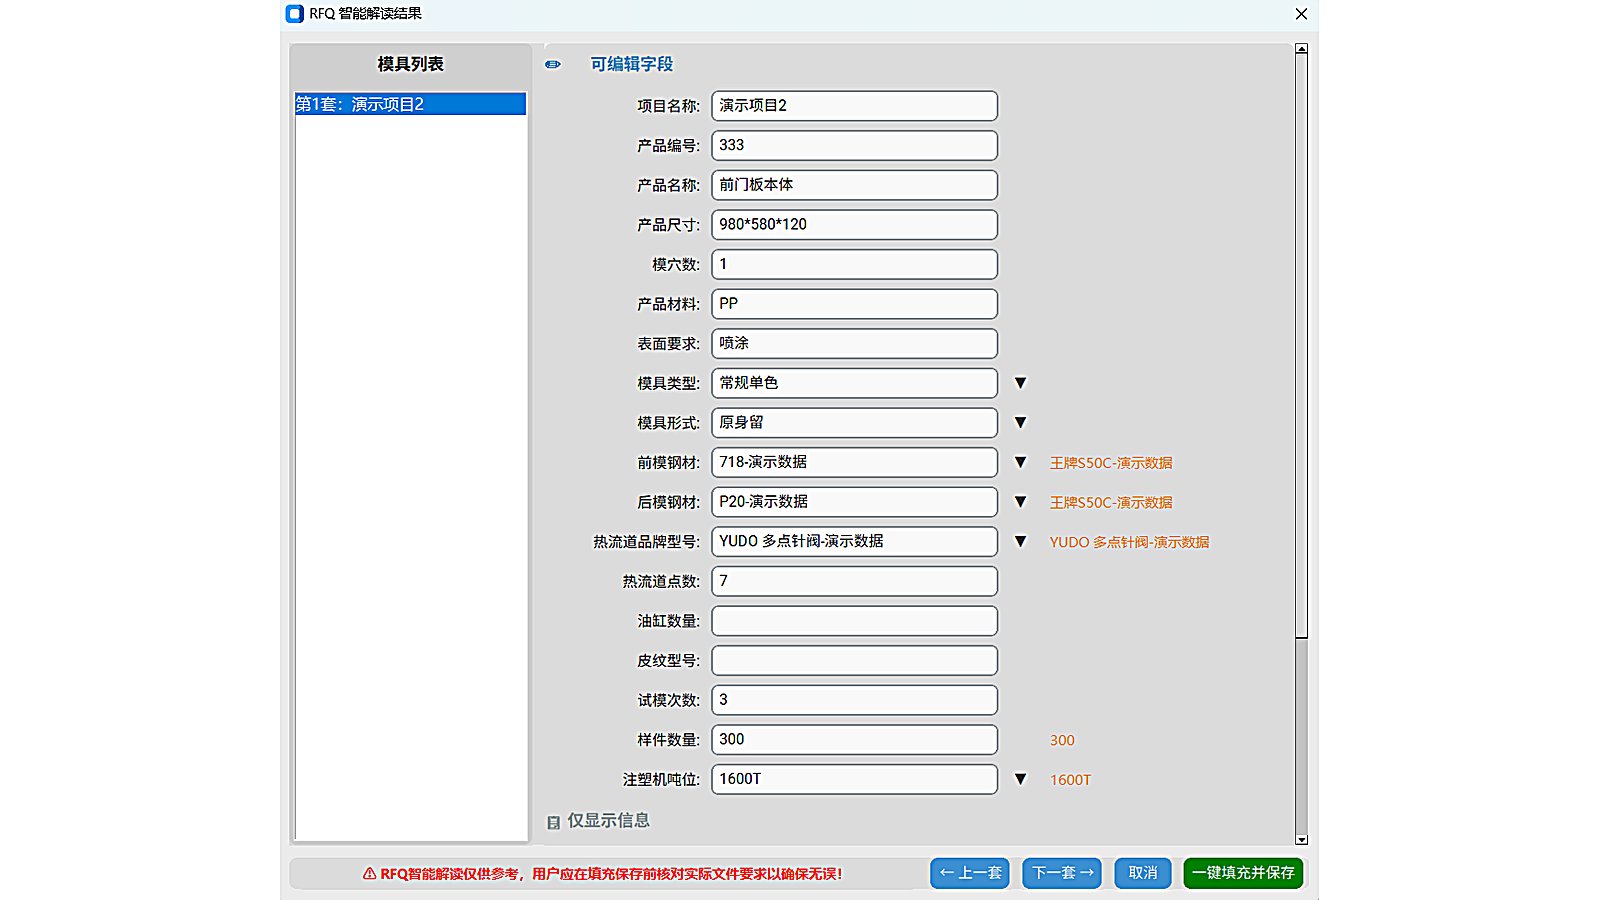
Task: Click the RFQ app icon in title bar
Action: pos(294,14)
